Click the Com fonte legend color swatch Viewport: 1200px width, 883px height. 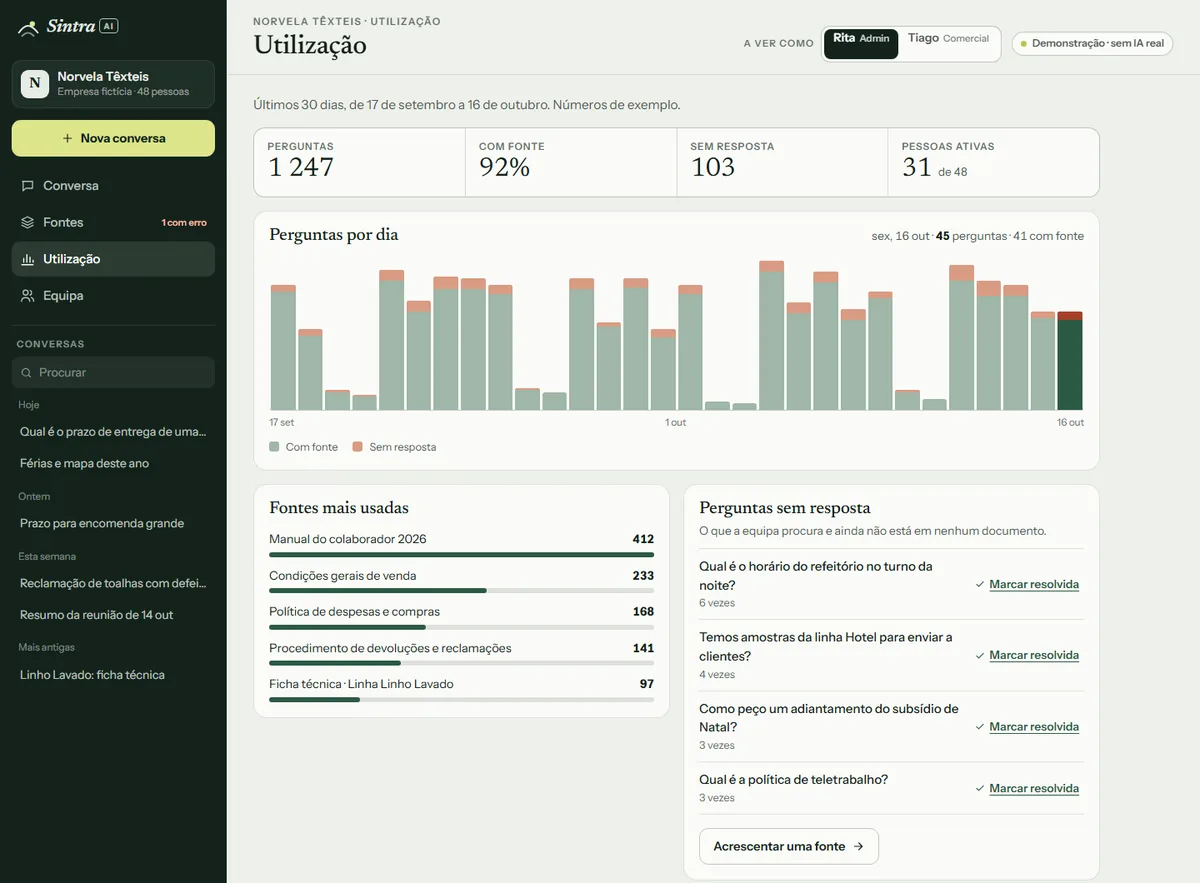pyautogui.click(x=274, y=447)
